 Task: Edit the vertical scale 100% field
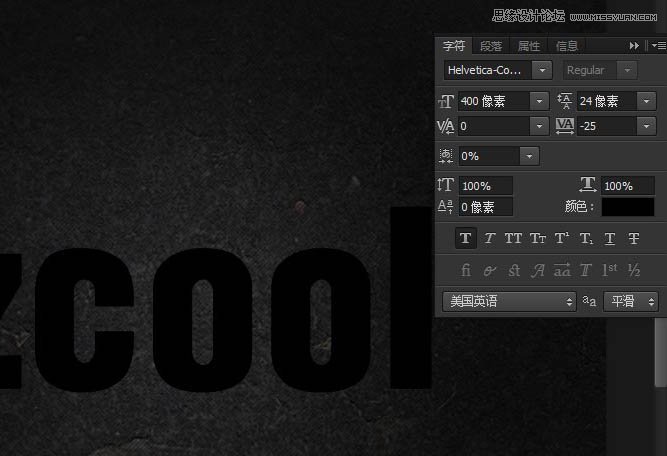click(486, 186)
